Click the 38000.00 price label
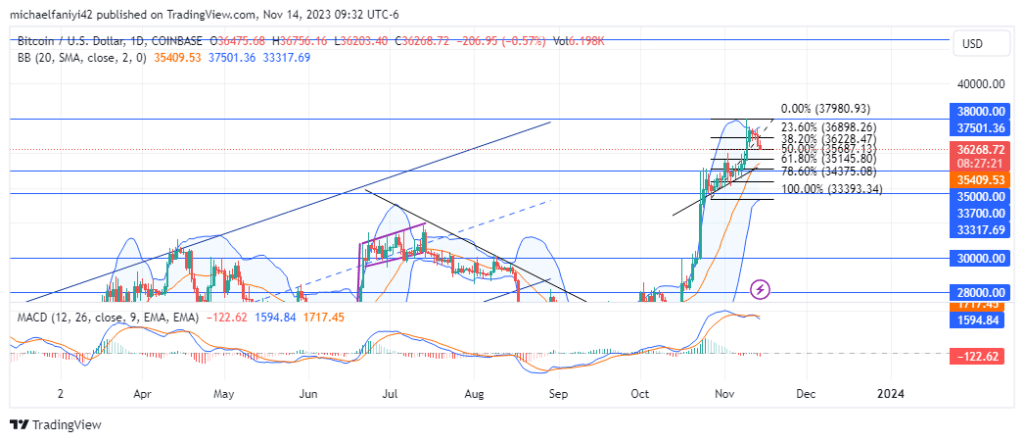This screenshot has width=1024, height=442. point(979,110)
